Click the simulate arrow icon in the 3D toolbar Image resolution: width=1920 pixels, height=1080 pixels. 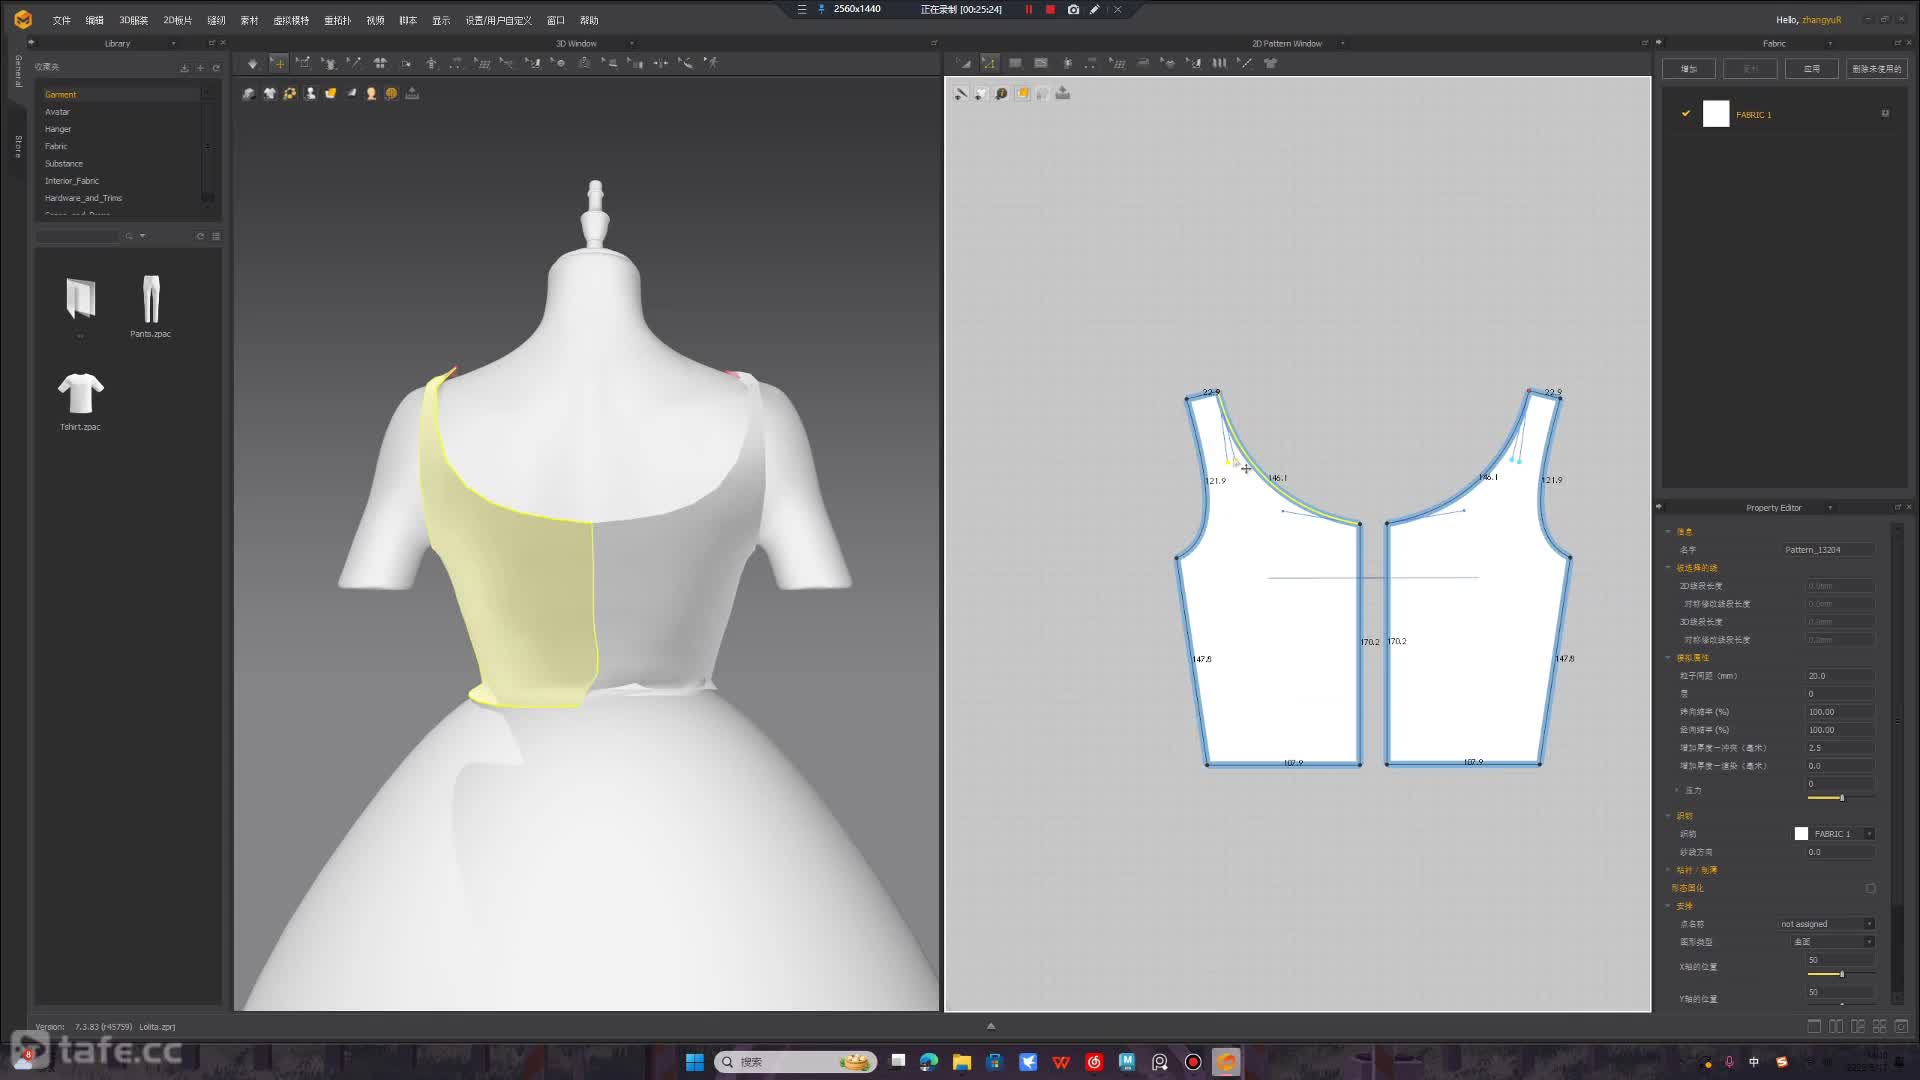253,63
